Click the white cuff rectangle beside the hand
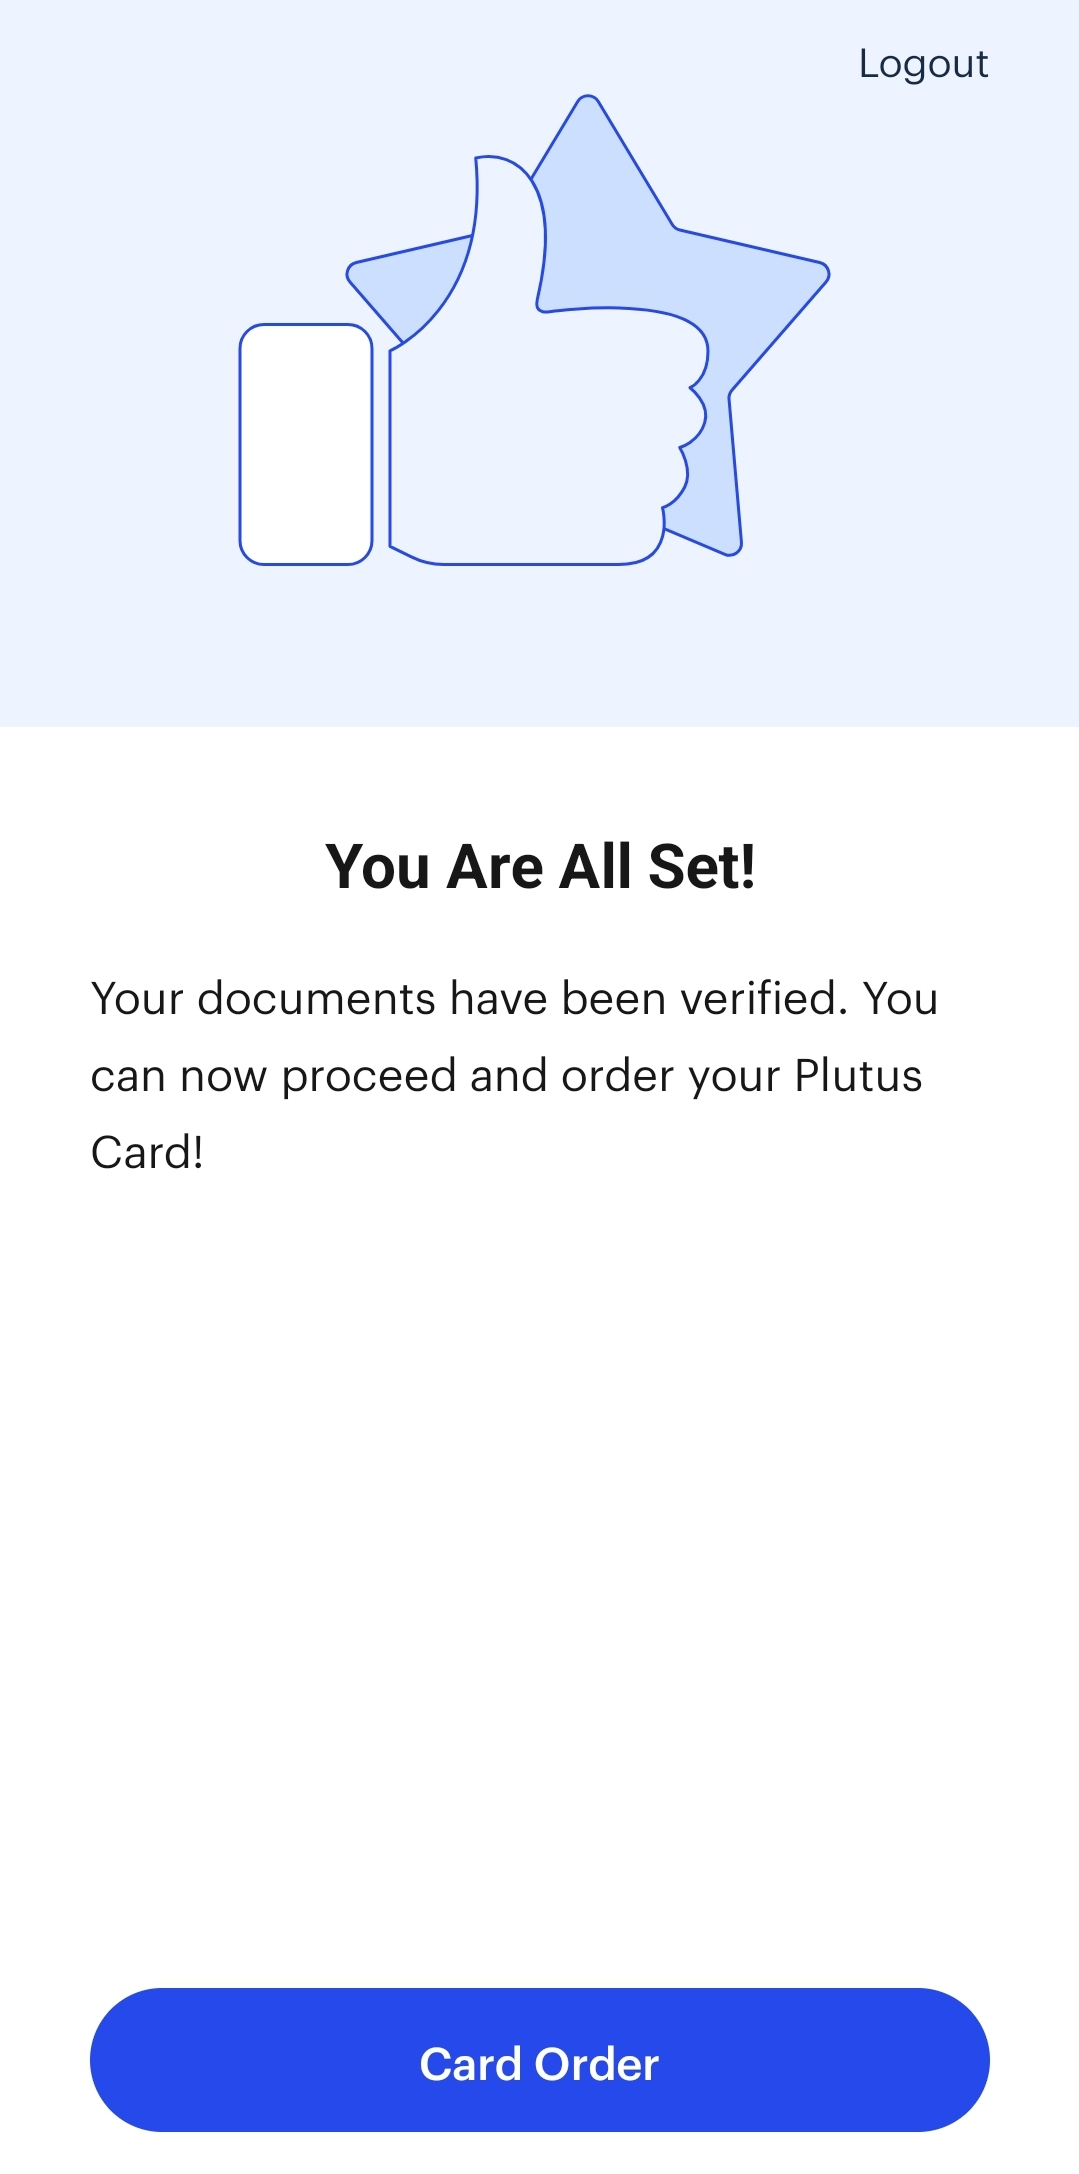This screenshot has height=2174, width=1079. click(306, 444)
